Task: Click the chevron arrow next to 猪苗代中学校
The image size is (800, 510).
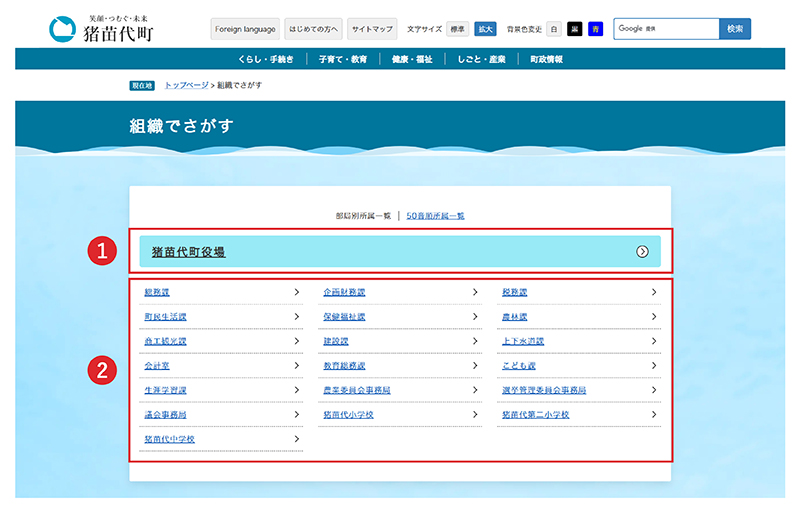Action: [297, 439]
